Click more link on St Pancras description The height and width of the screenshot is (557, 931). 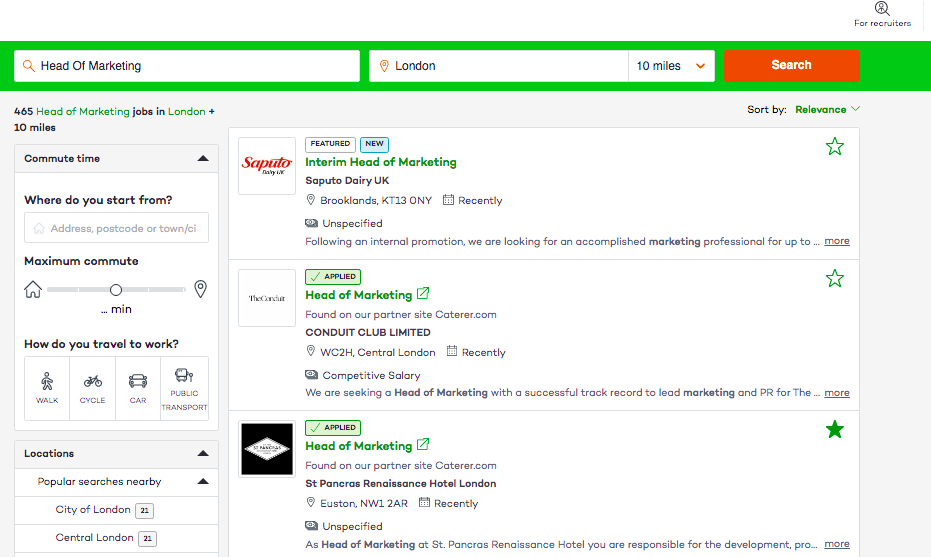[x=837, y=544]
